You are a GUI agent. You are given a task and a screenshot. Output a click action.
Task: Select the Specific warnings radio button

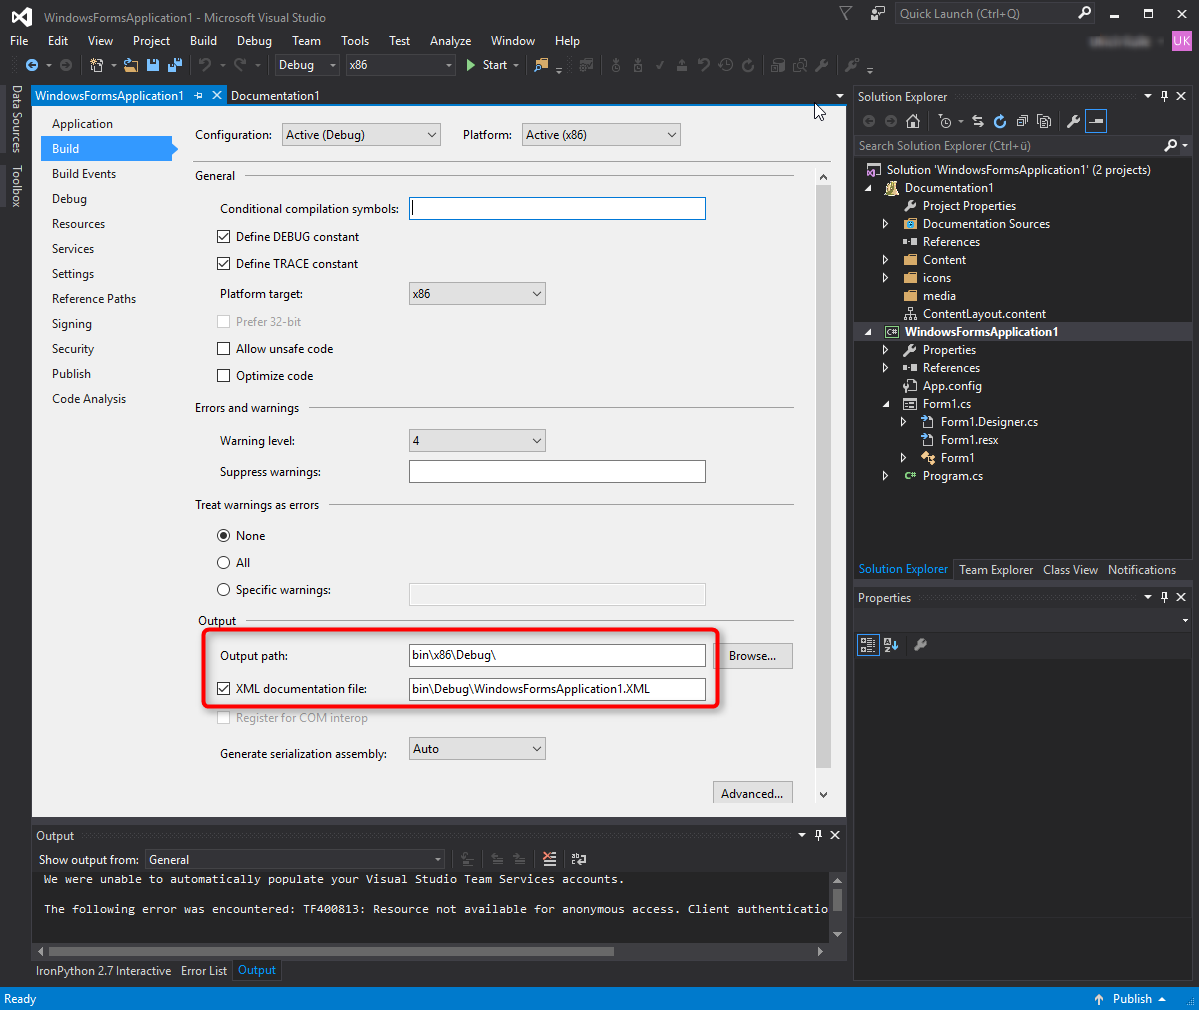click(x=223, y=589)
